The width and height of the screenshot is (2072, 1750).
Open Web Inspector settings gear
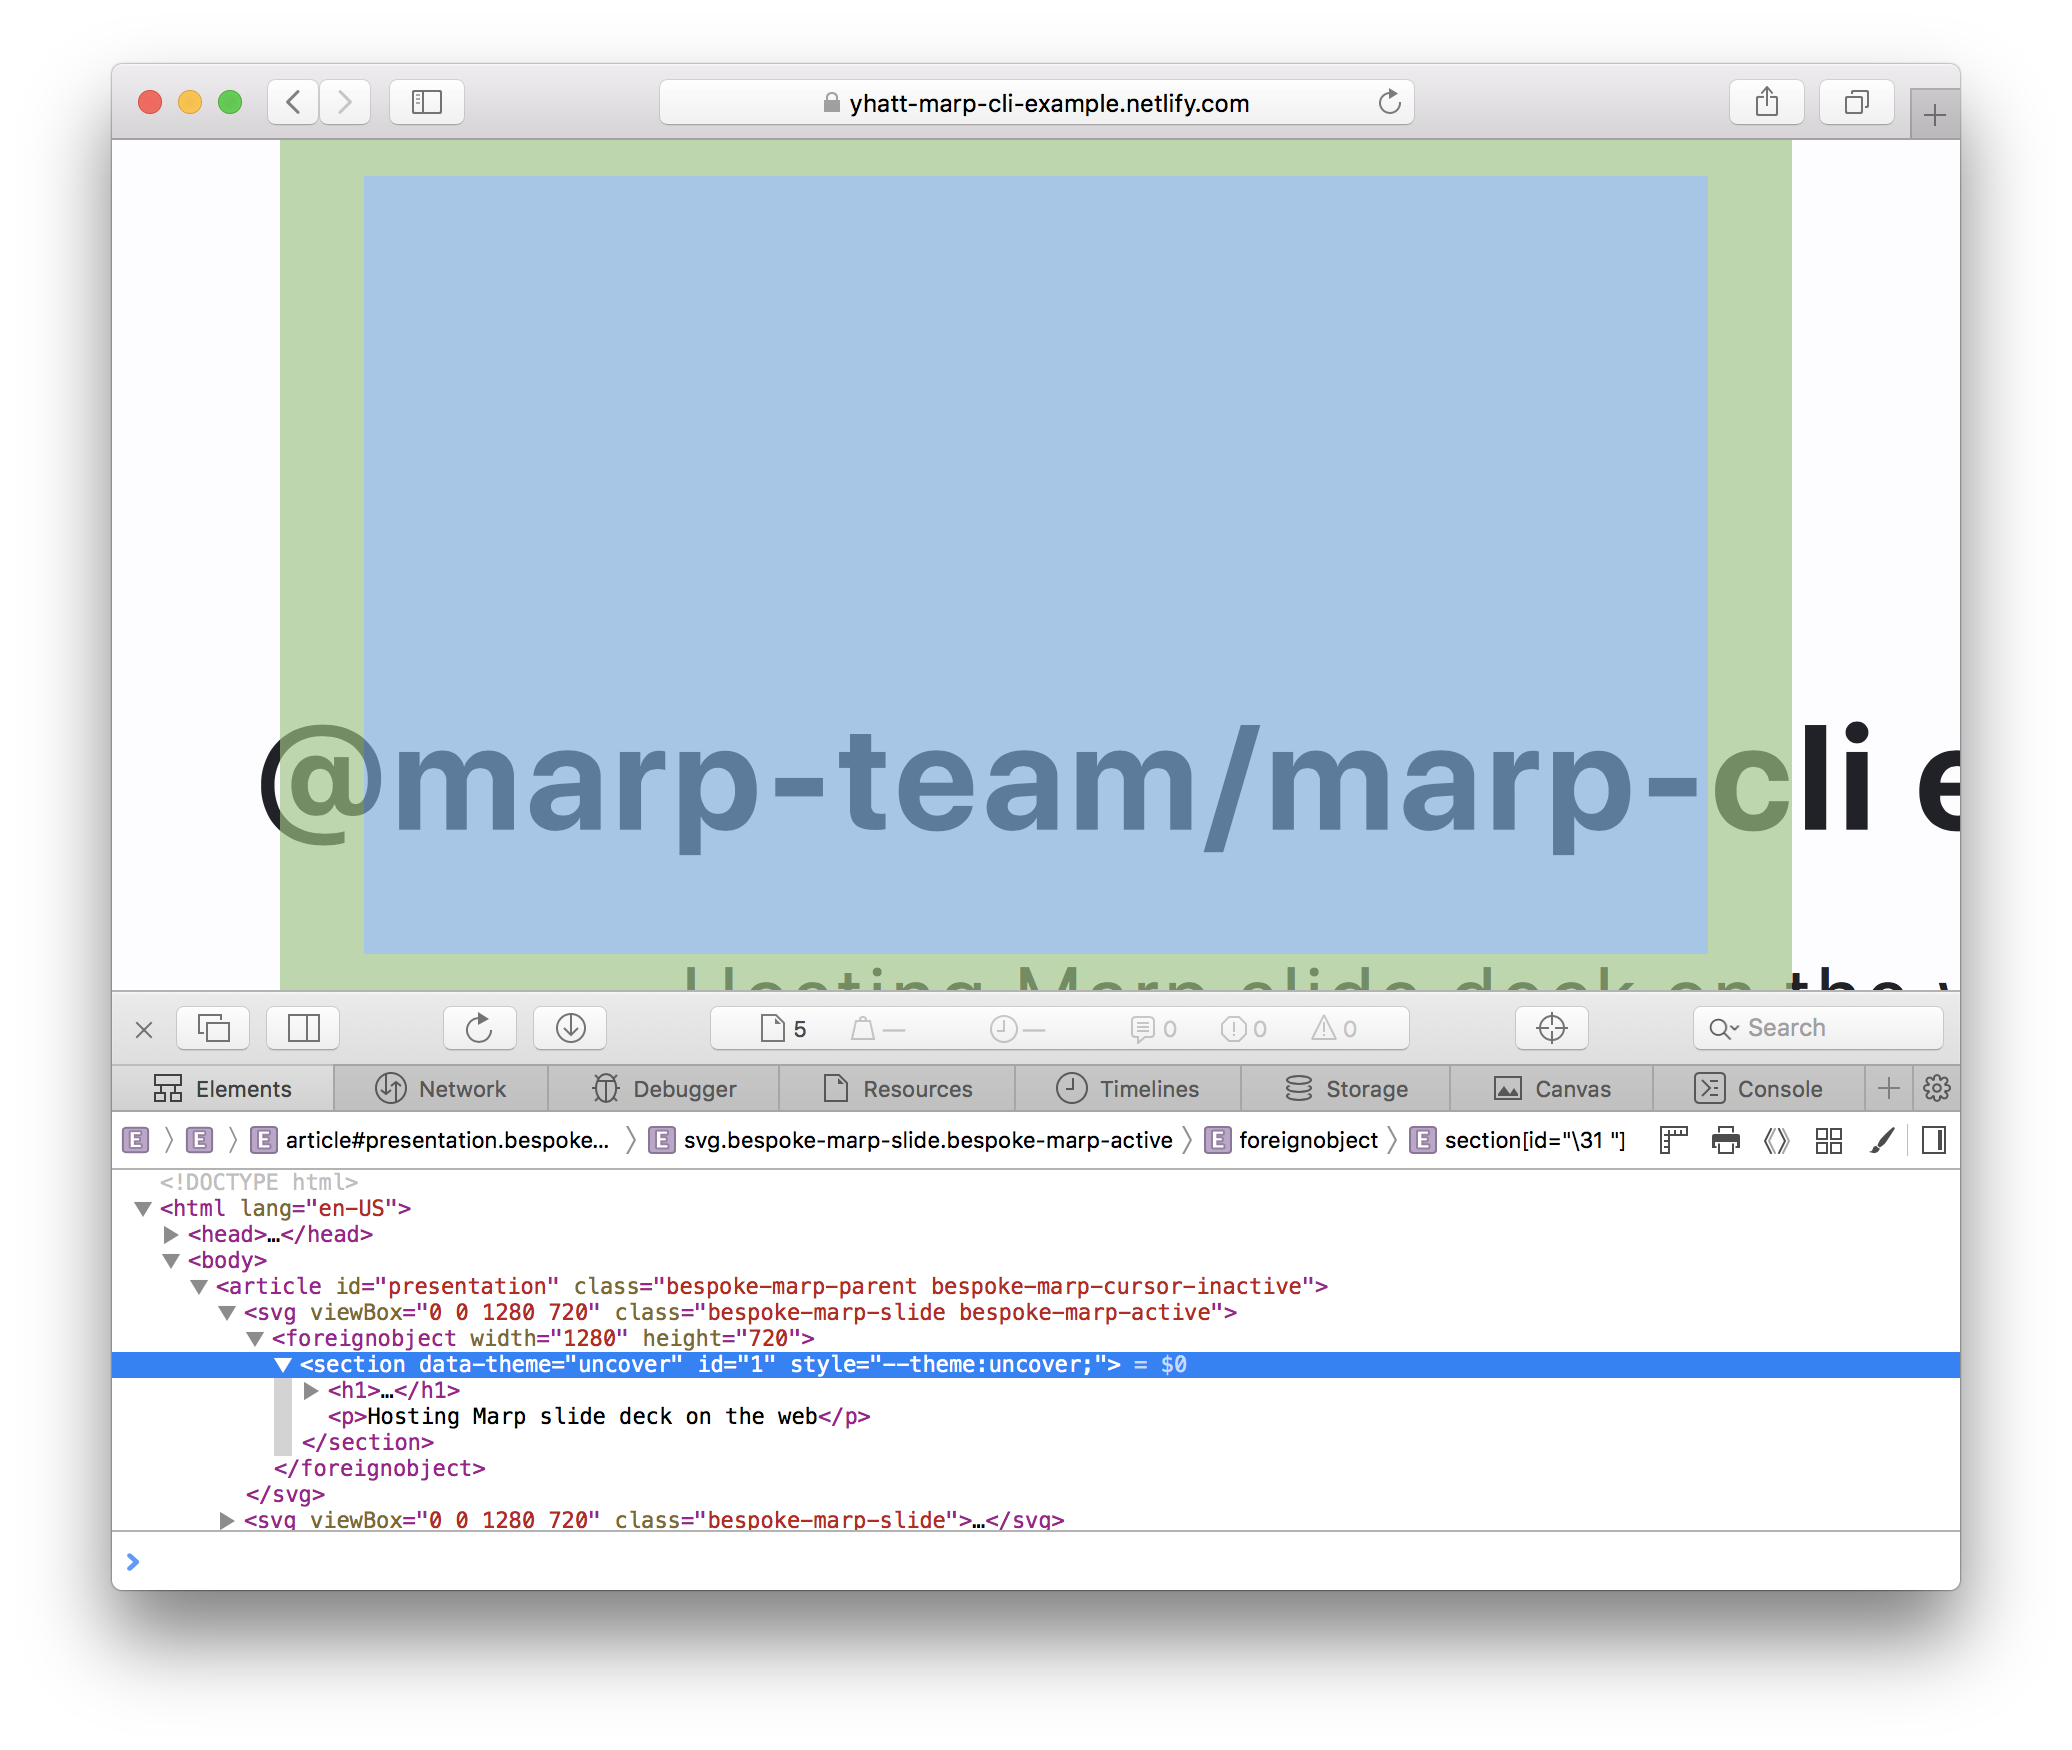[1936, 1088]
